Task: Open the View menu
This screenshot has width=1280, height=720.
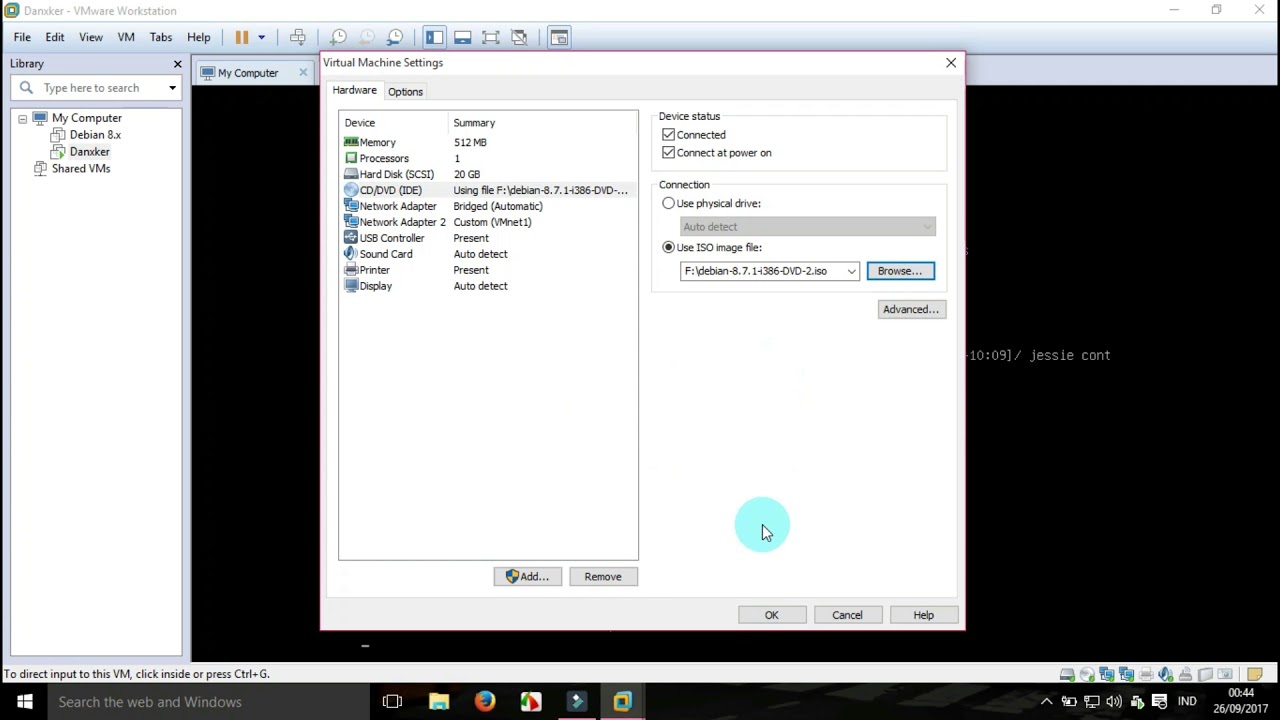Action: point(91,37)
